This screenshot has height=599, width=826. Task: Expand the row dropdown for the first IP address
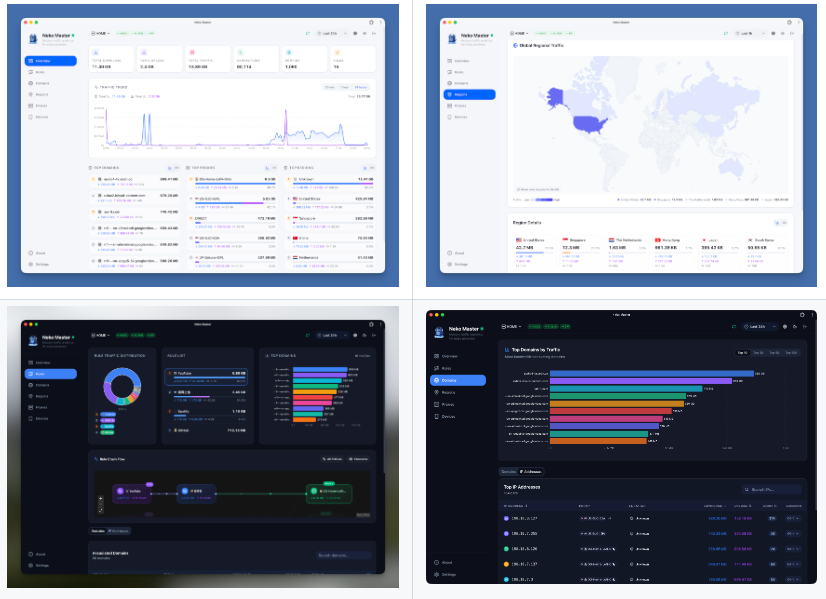(x=793, y=518)
